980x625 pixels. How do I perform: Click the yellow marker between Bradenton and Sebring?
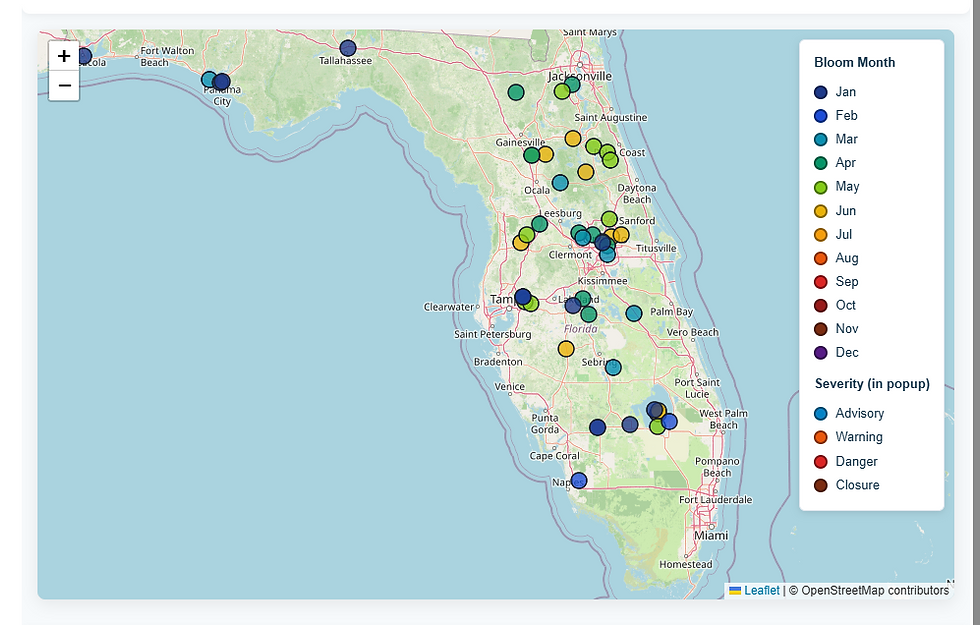click(566, 349)
